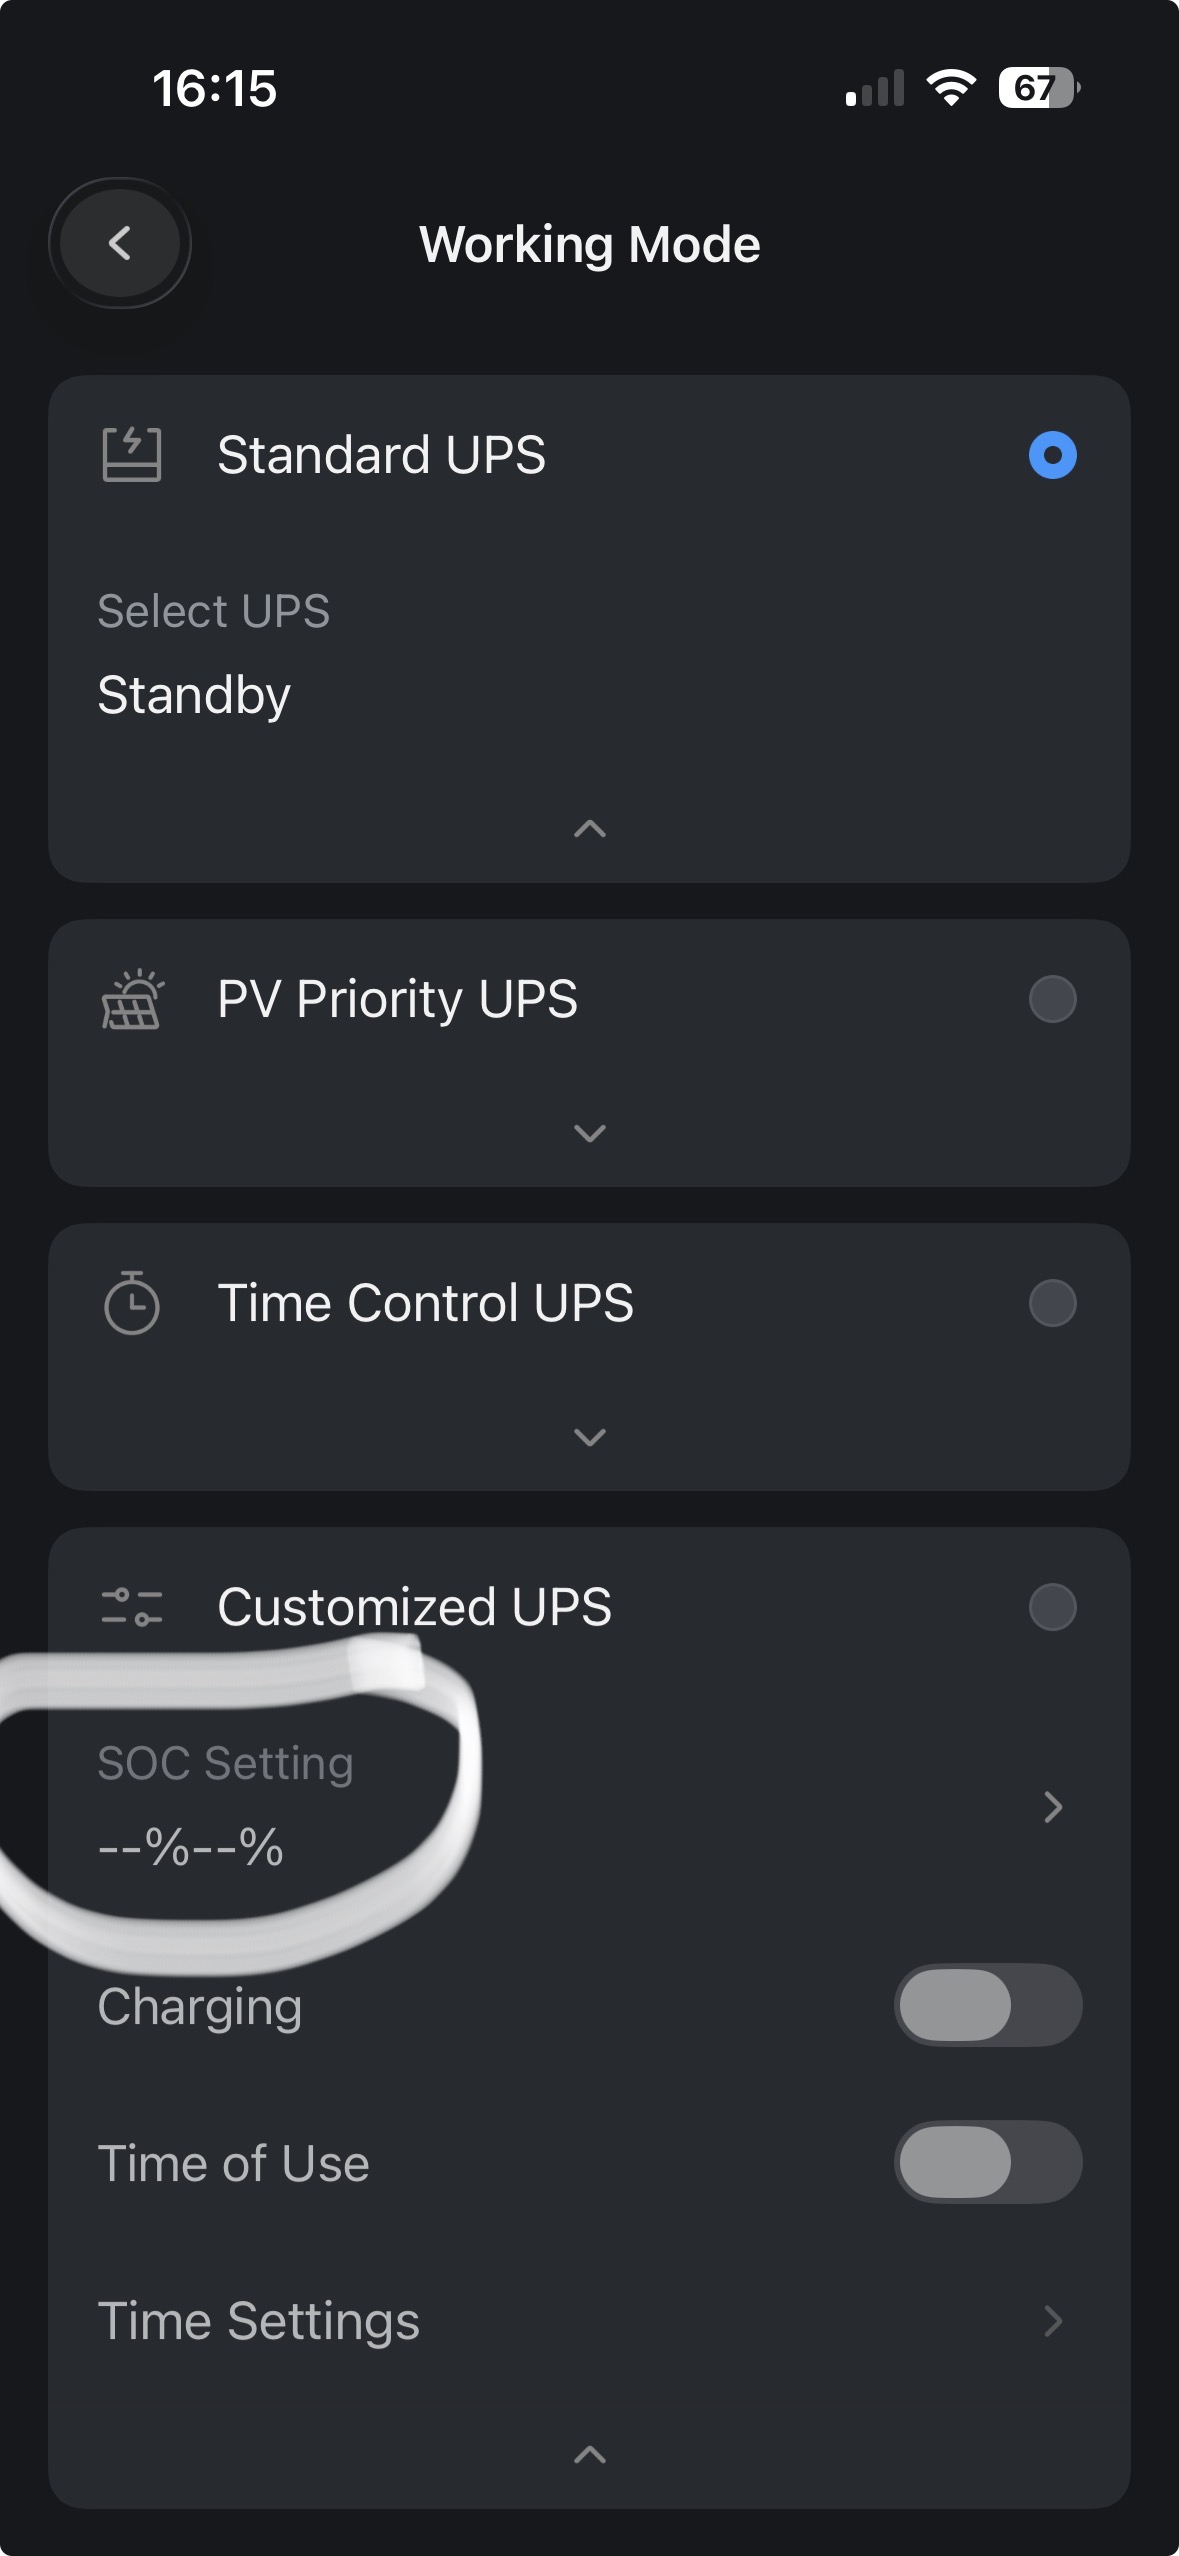Tap the battery level indicator

pos(1038,88)
